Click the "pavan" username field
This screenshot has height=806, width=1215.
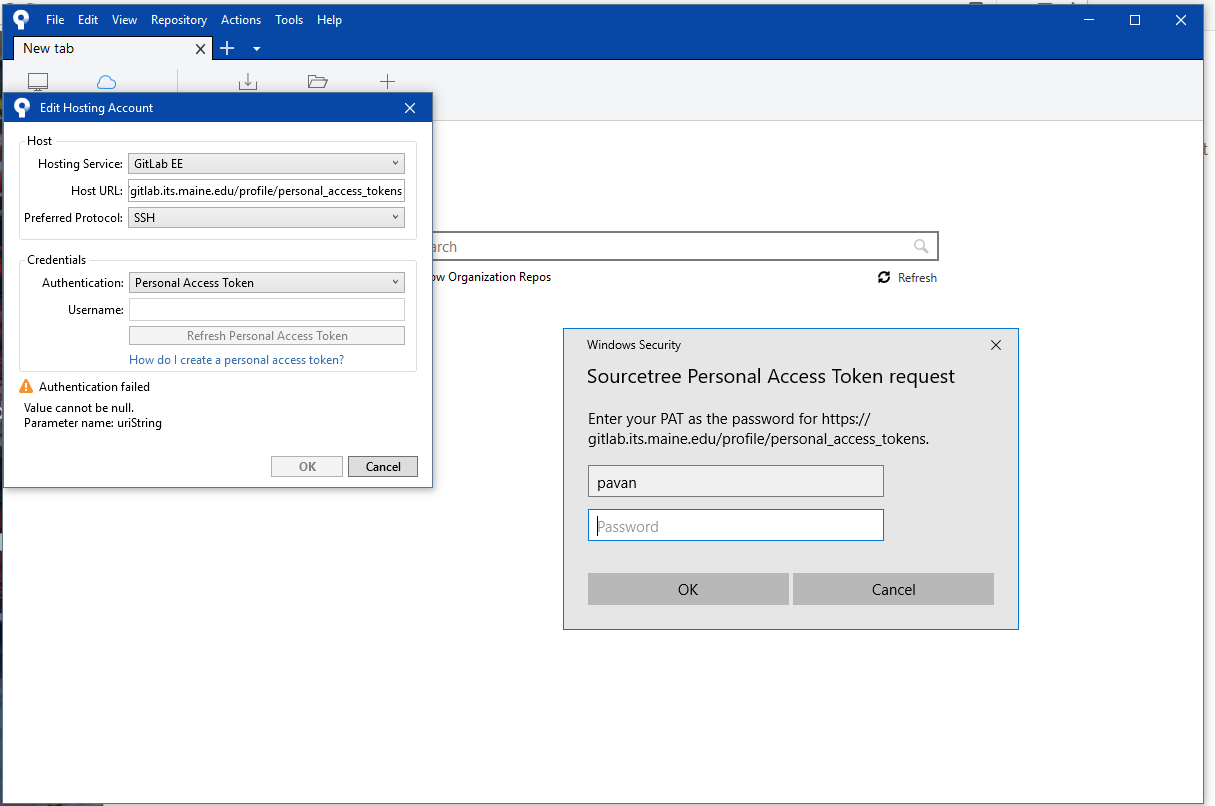pos(736,481)
